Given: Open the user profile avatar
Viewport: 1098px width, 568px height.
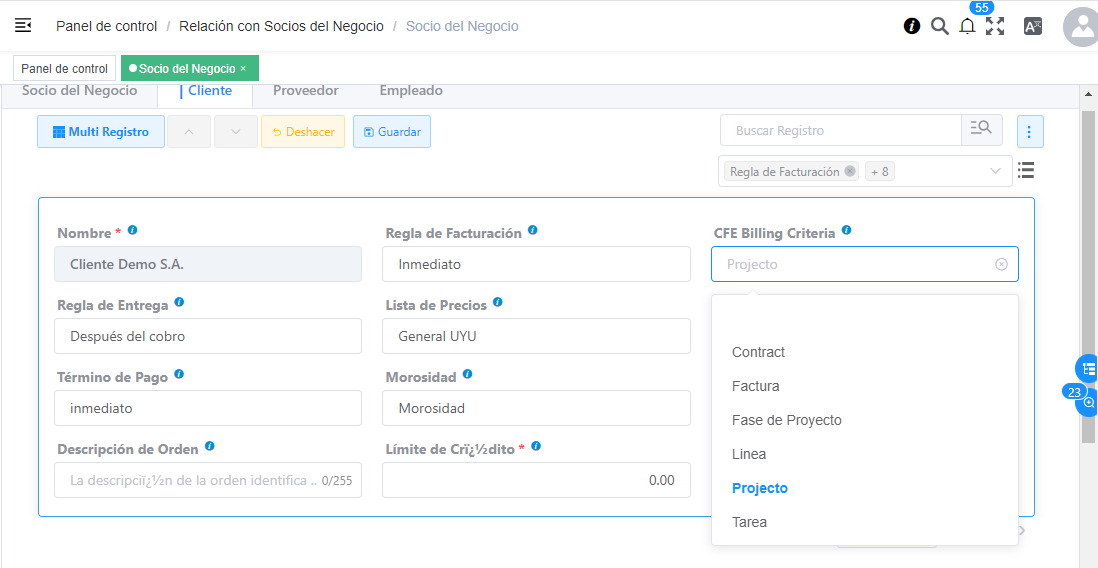Looking at the screenshot, I should [1080, 27].
